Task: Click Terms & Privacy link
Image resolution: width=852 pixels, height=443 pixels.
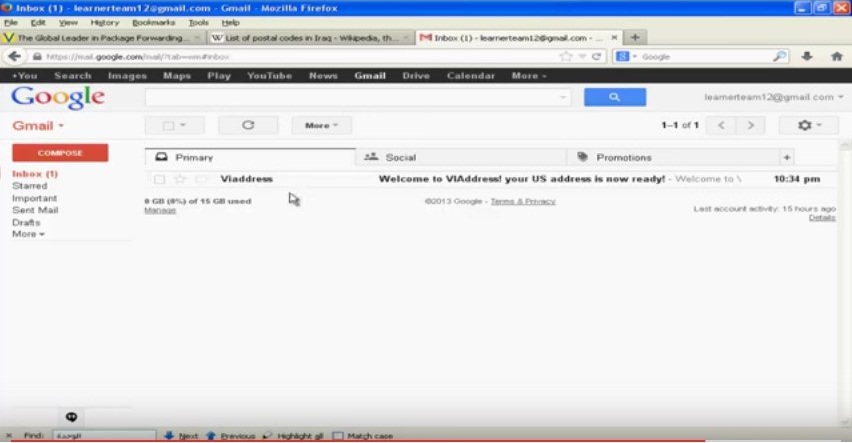Action: (x=523, y=201)
